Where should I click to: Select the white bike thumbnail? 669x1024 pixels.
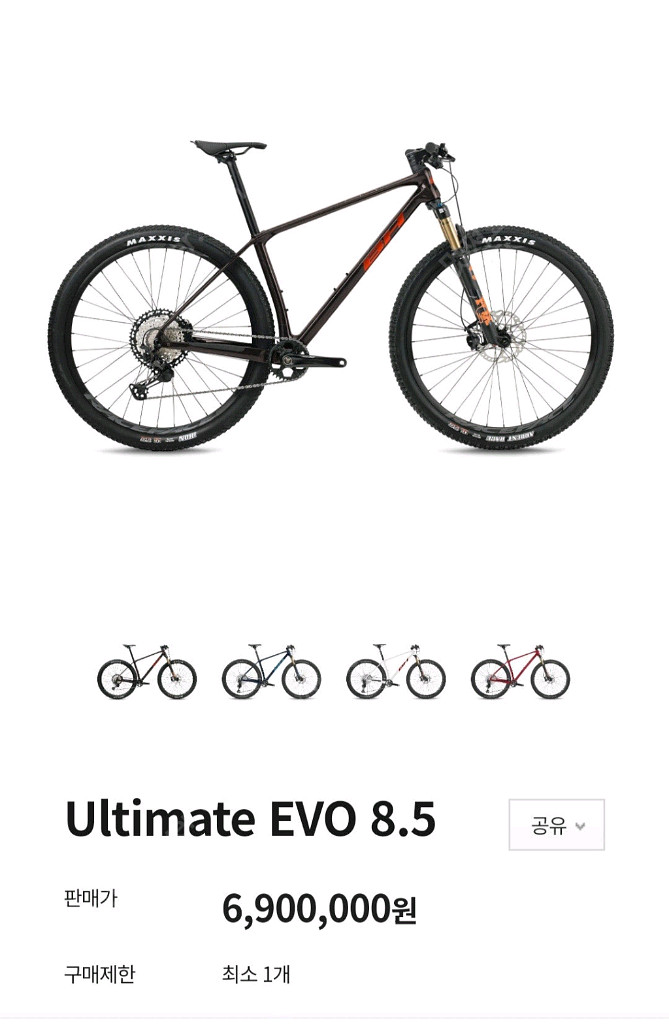[396, 671]
